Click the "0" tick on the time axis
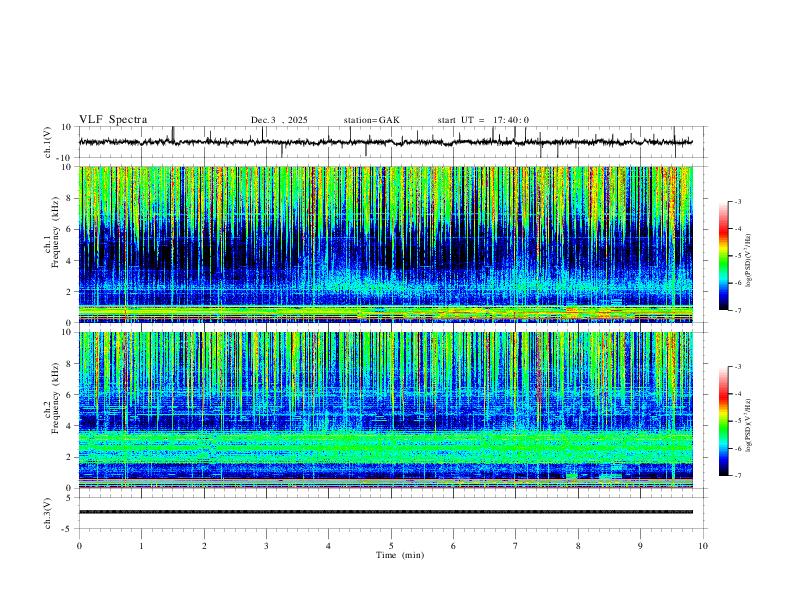This screenshot has height=612, width=792. (79, 546)
